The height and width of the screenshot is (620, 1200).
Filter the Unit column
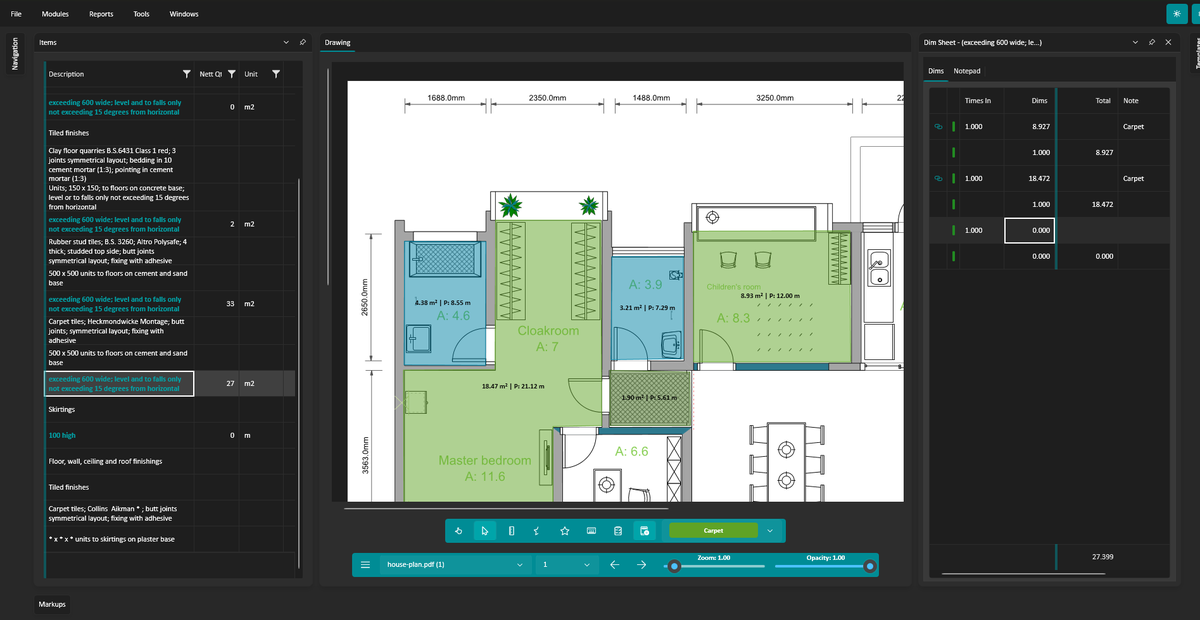pyautogui.click(x=276, y=74)
